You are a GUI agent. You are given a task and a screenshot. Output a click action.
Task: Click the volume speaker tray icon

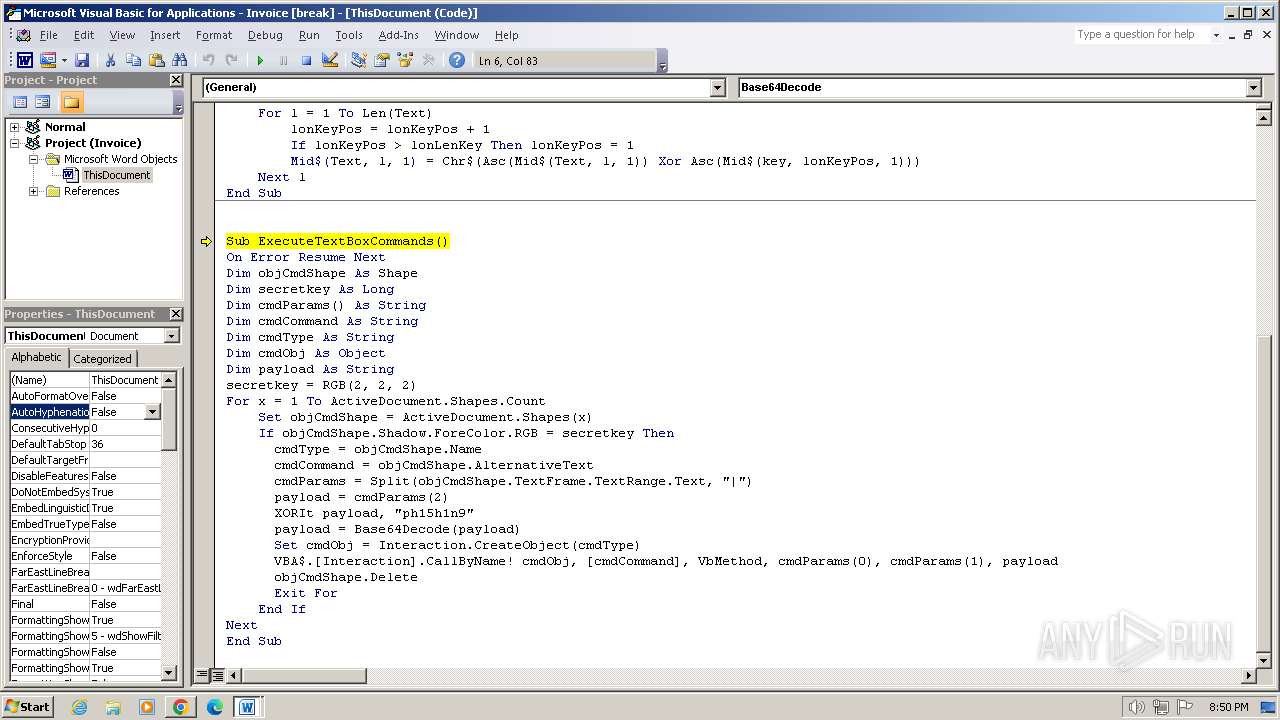click(1136, 707)
